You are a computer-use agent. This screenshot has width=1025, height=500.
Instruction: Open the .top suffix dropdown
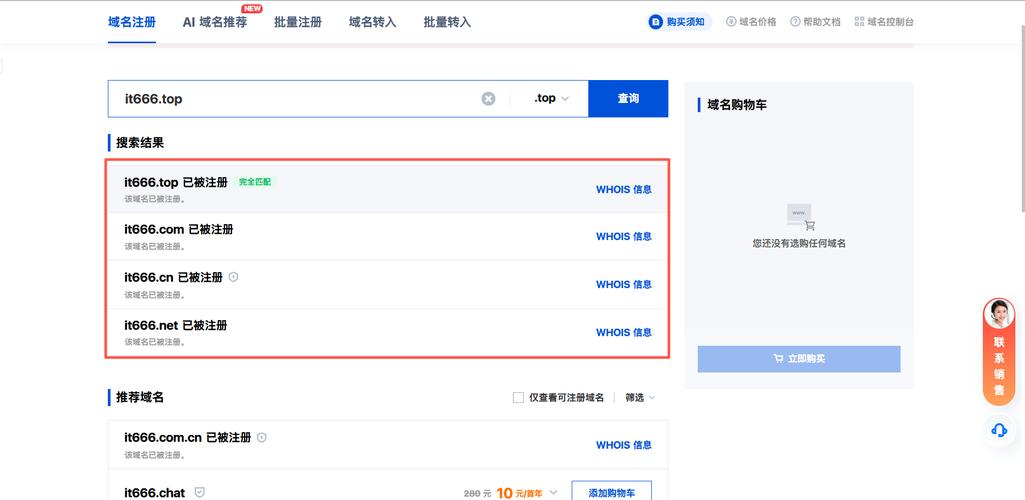(551, 99)
